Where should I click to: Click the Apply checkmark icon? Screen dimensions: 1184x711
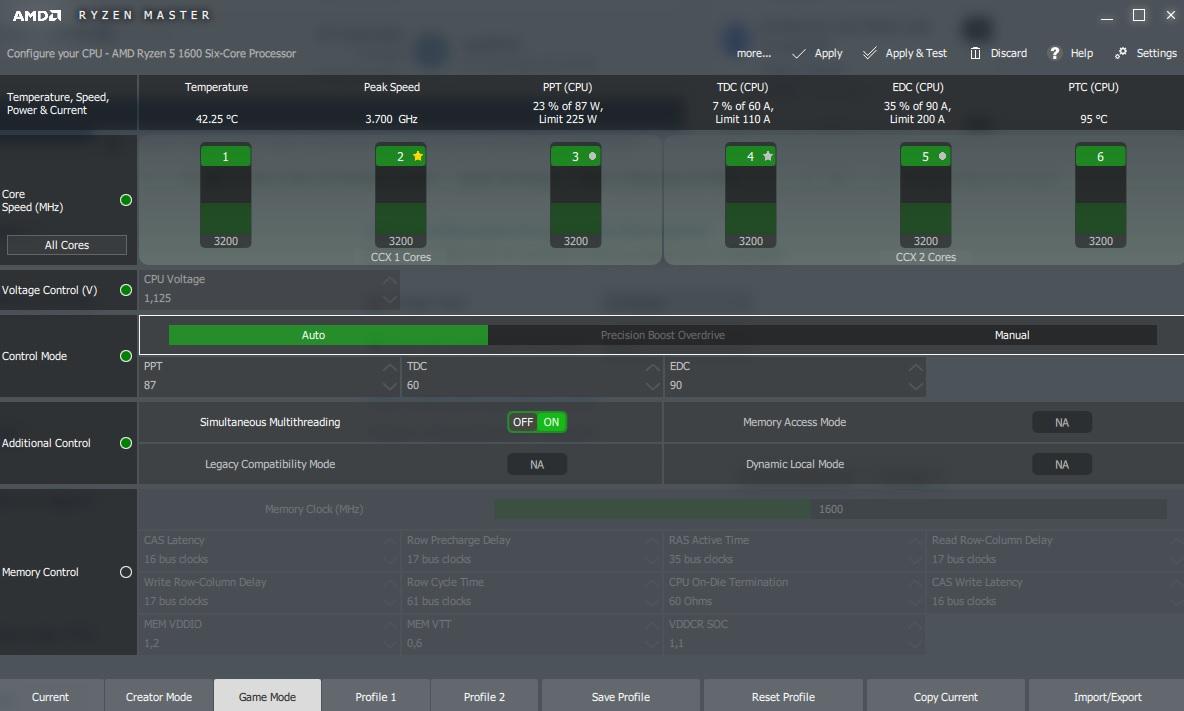(798, 54)
